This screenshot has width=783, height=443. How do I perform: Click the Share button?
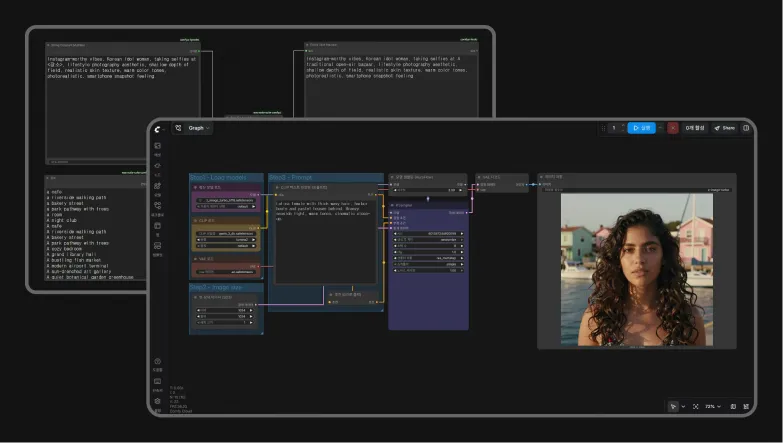(x=725, y=128)
